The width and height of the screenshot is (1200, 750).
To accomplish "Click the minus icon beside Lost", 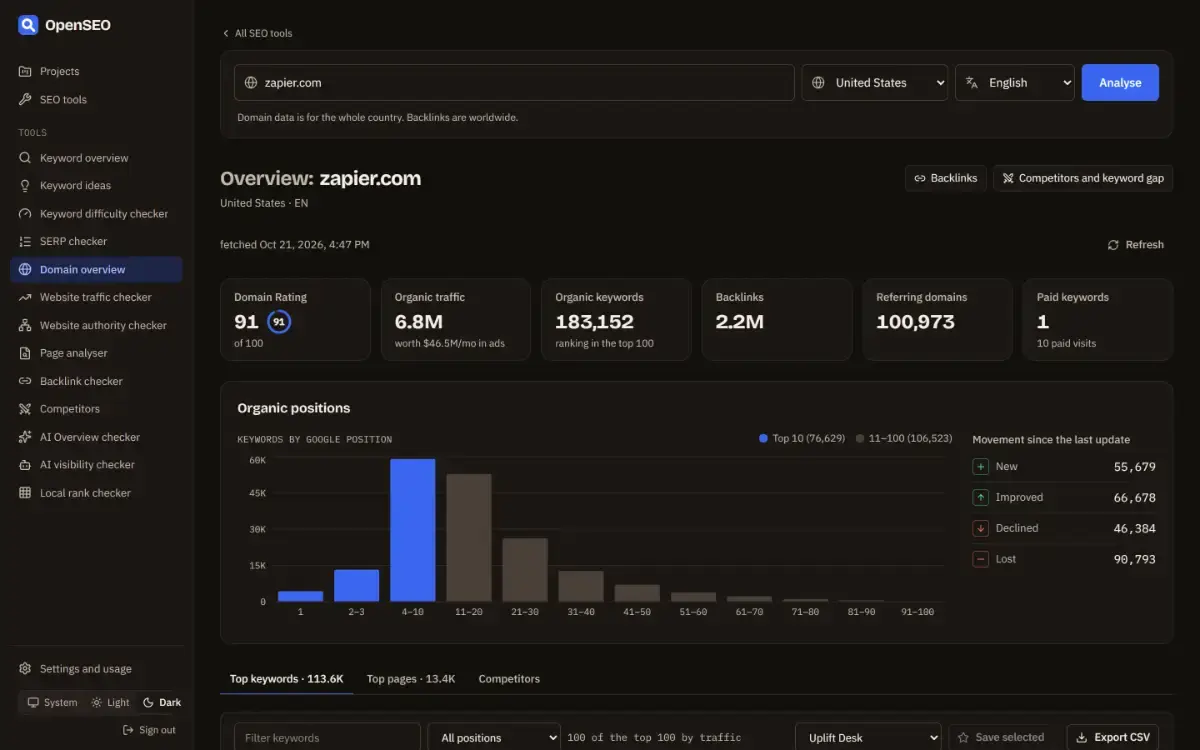I will tap(981, 559).
